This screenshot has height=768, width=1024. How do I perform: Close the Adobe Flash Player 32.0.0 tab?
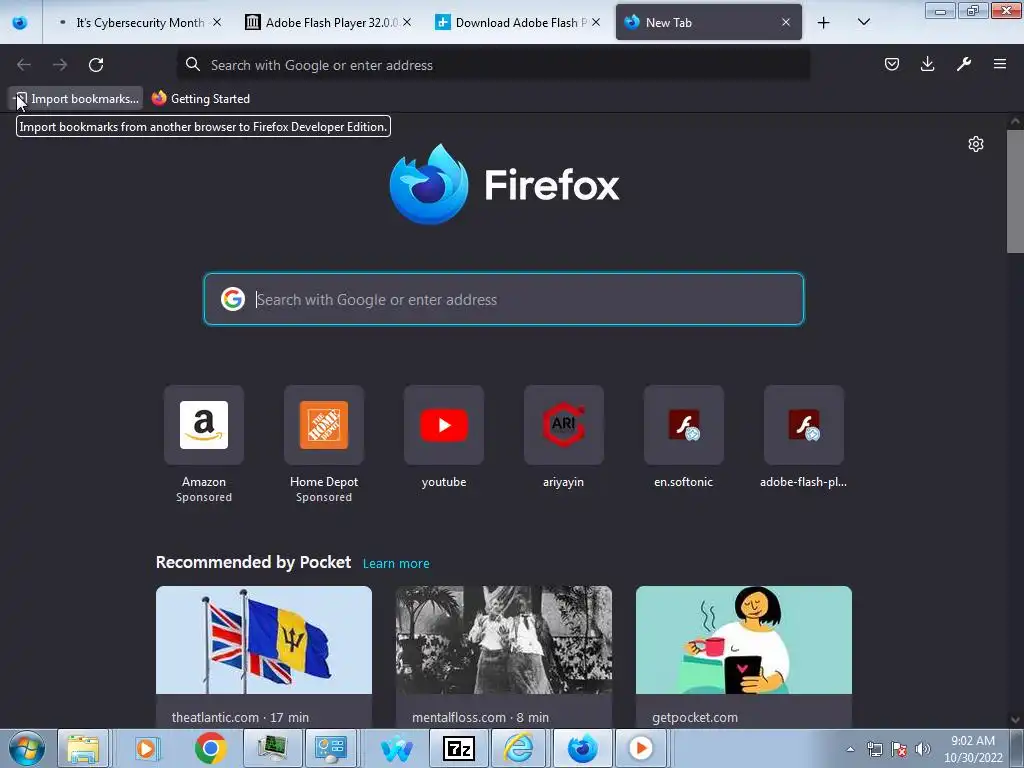(x=407, y=22)
